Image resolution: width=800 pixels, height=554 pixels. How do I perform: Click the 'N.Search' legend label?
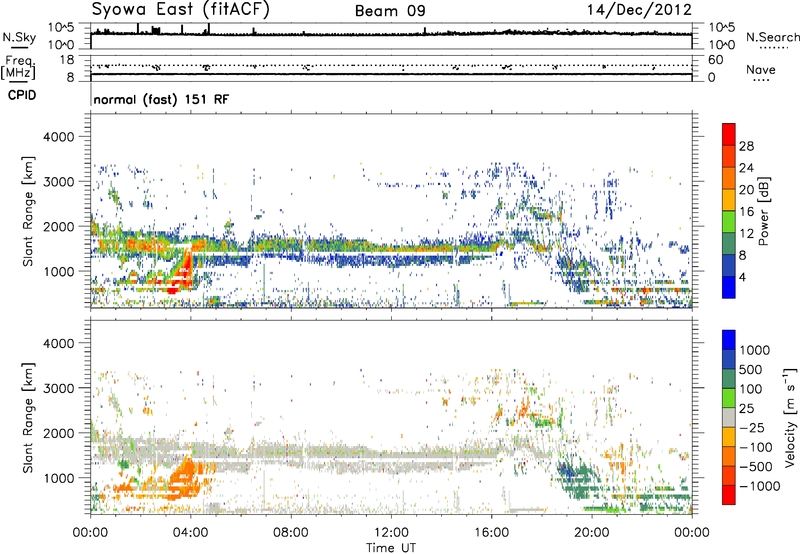coord(772,37)
